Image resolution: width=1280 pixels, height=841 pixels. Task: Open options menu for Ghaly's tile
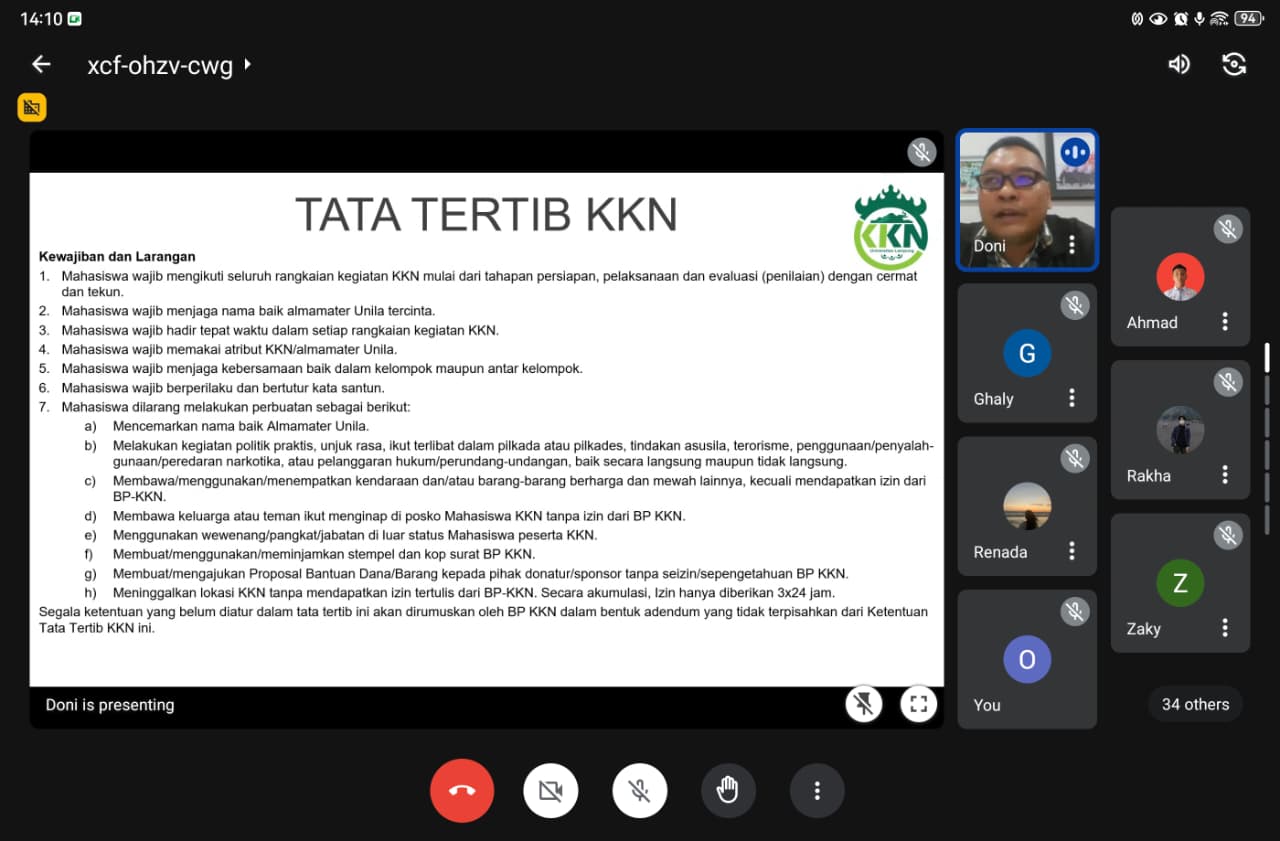[x=1072, y=398]
